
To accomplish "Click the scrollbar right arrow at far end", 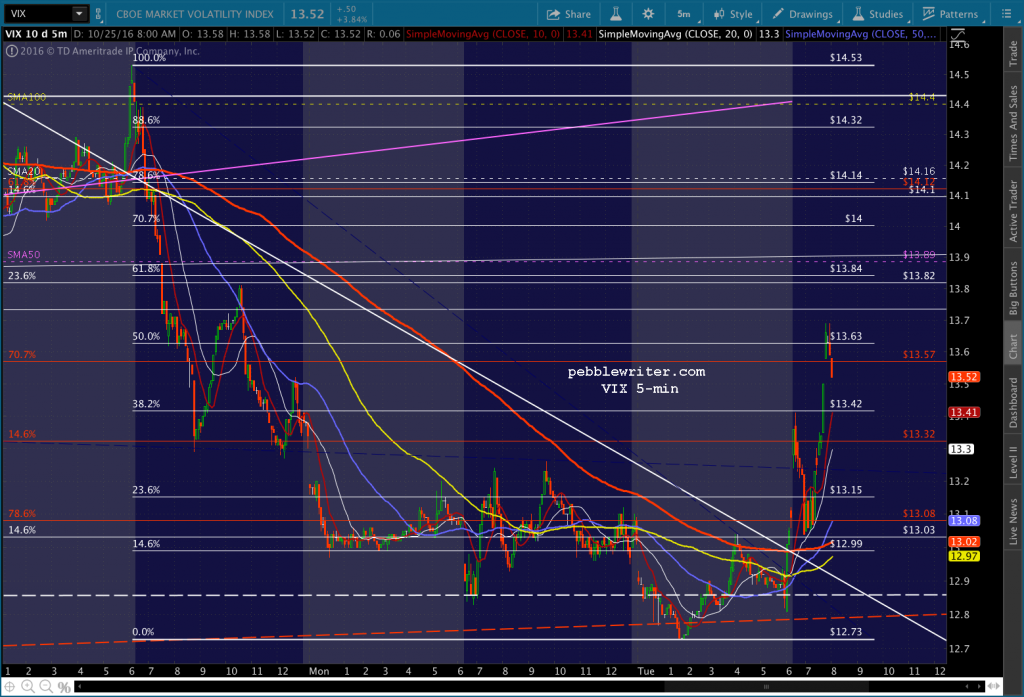I will (x=978, y=687).
